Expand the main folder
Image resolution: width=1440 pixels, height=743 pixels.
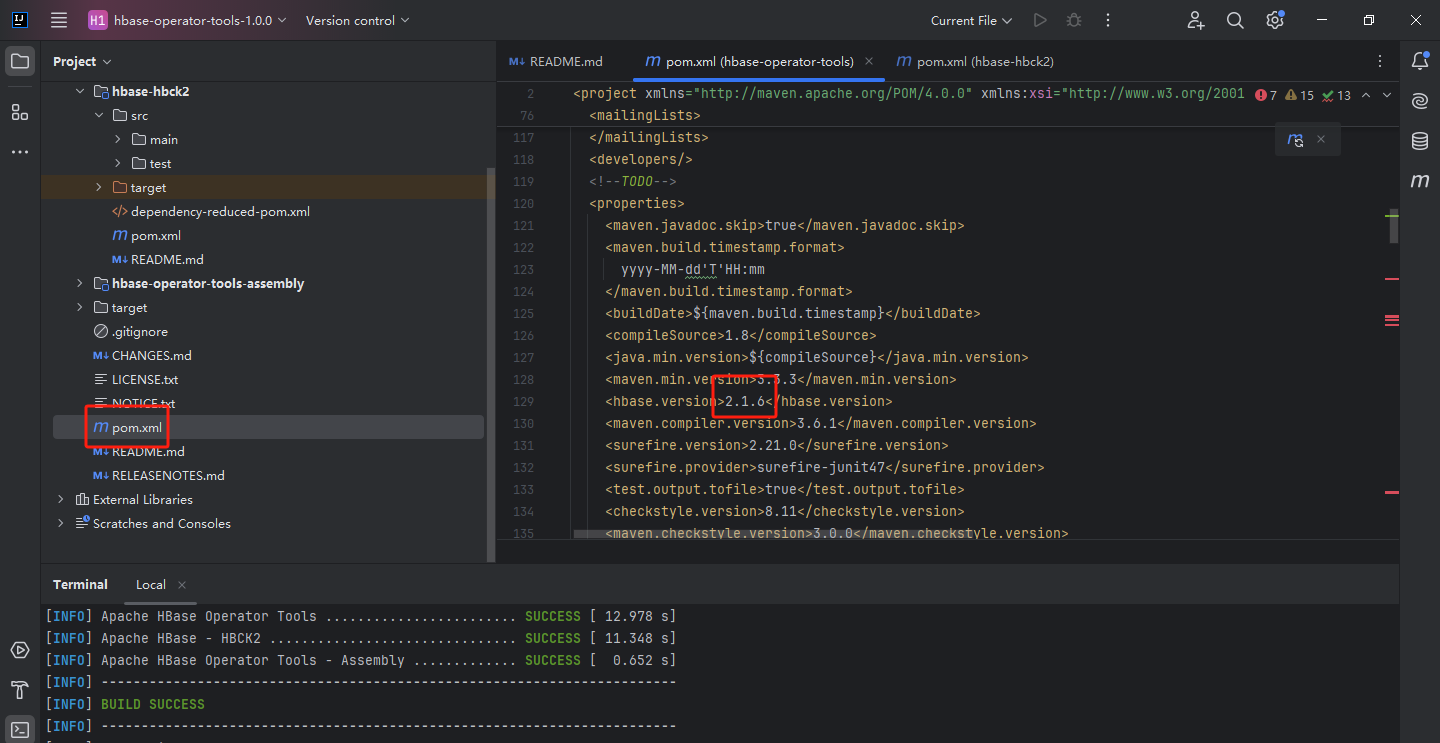[x=118, y=139]
